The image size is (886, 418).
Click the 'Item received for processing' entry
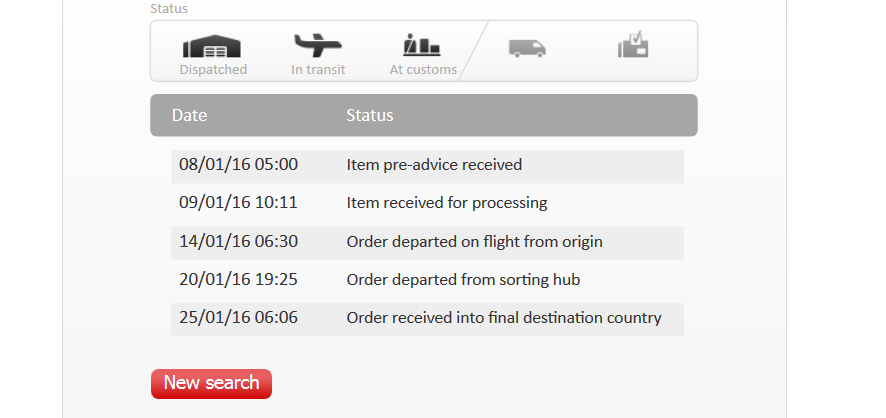pyautogui.click(x=447, y=203)
